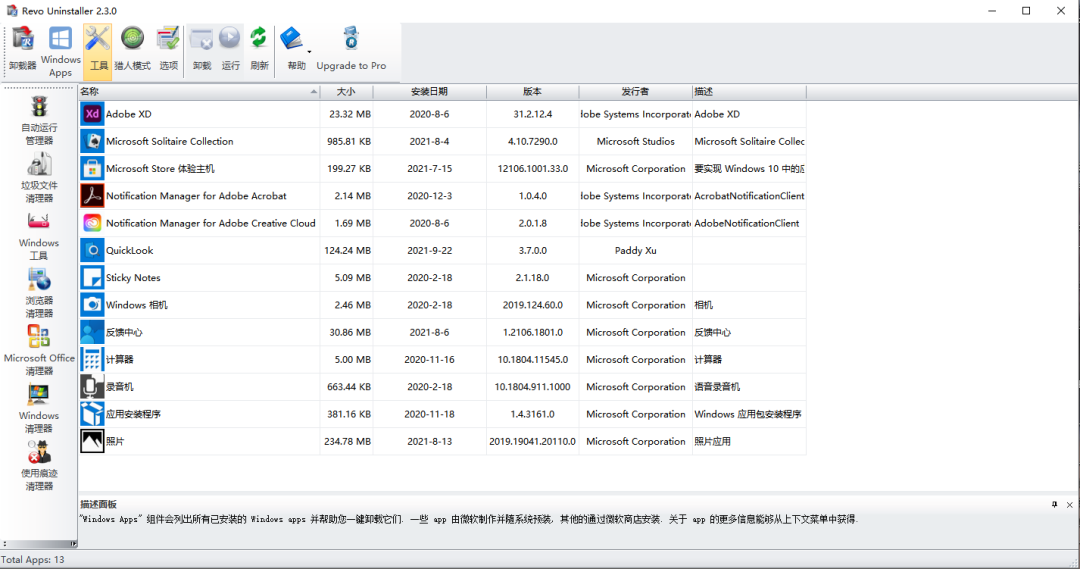This screenshot has height=569, width=1080.
Task: Open the 帮助 help book icon
Action: point(293,40)
